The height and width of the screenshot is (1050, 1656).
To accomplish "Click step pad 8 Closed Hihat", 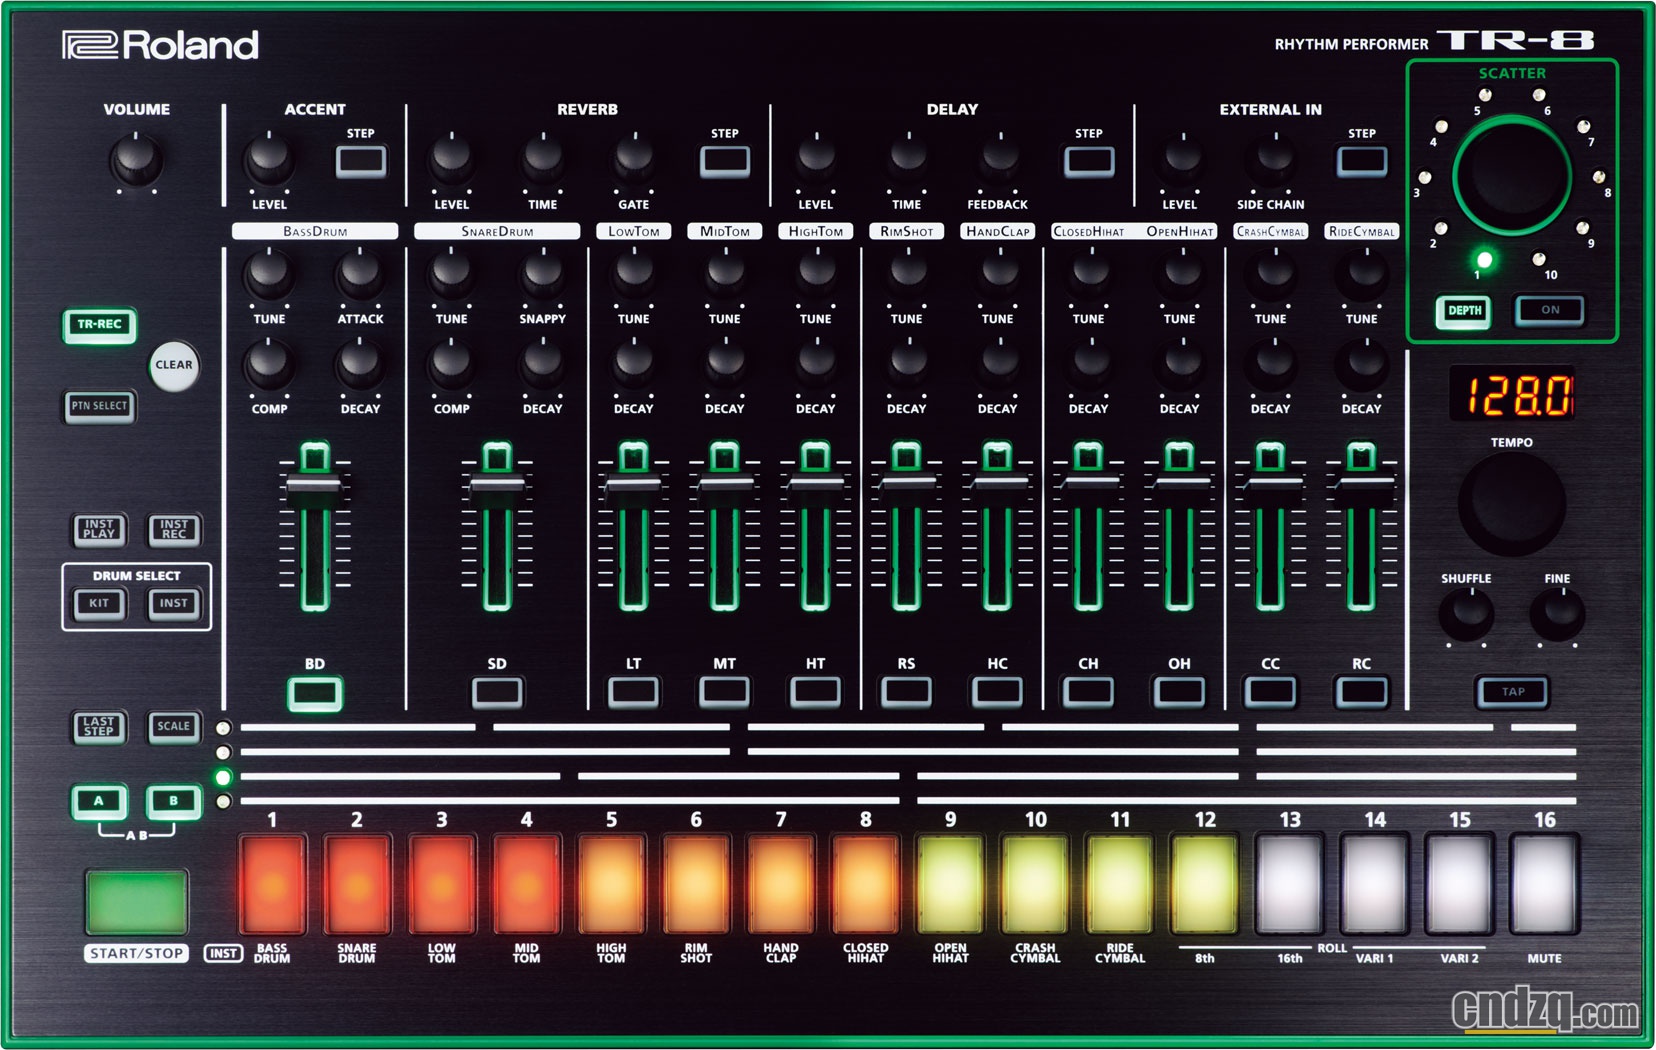I will pos(866,885).
